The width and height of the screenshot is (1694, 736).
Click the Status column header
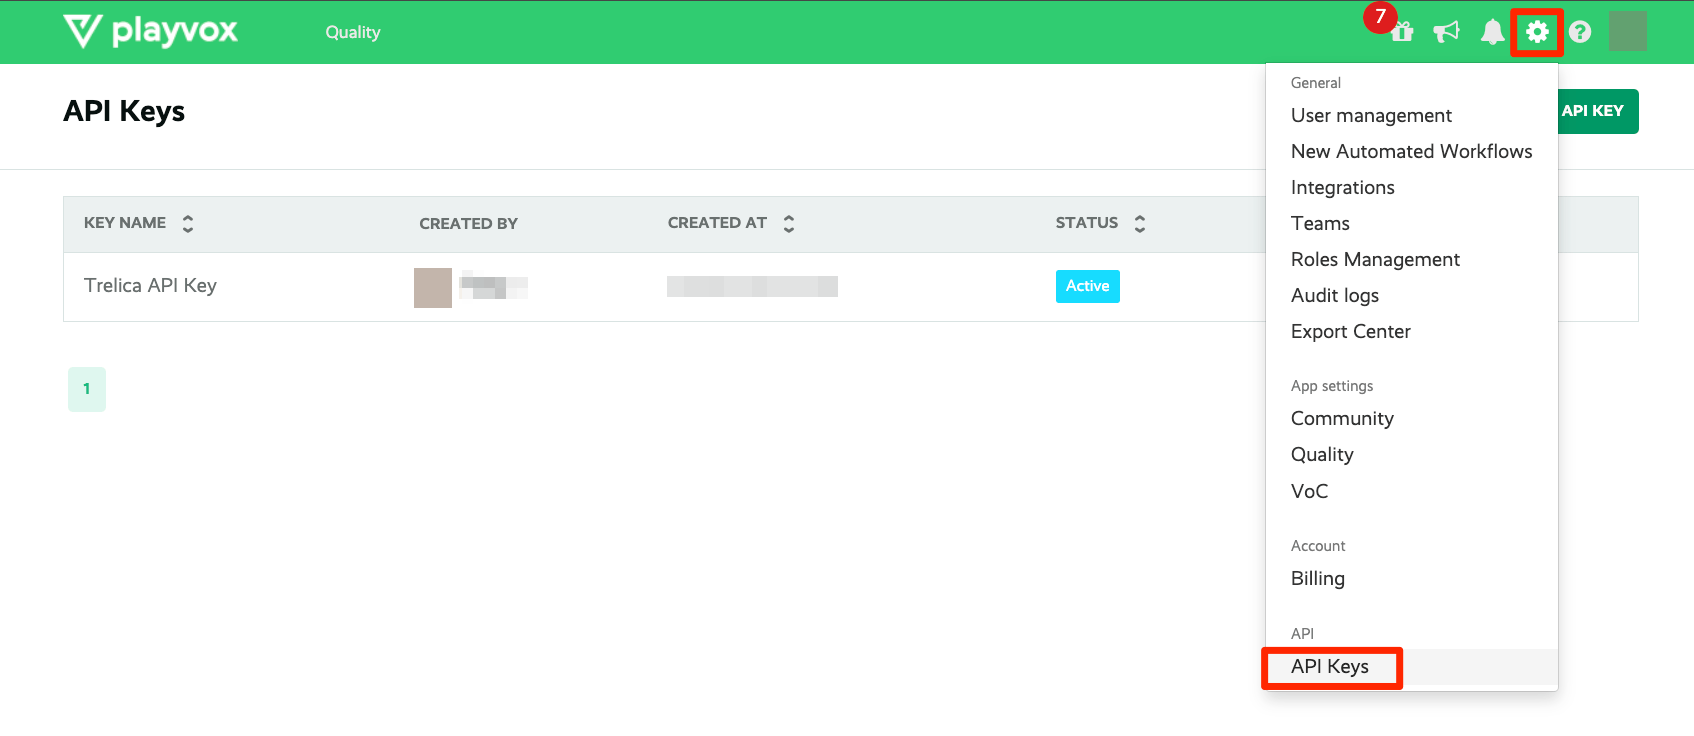[1087, 223]
